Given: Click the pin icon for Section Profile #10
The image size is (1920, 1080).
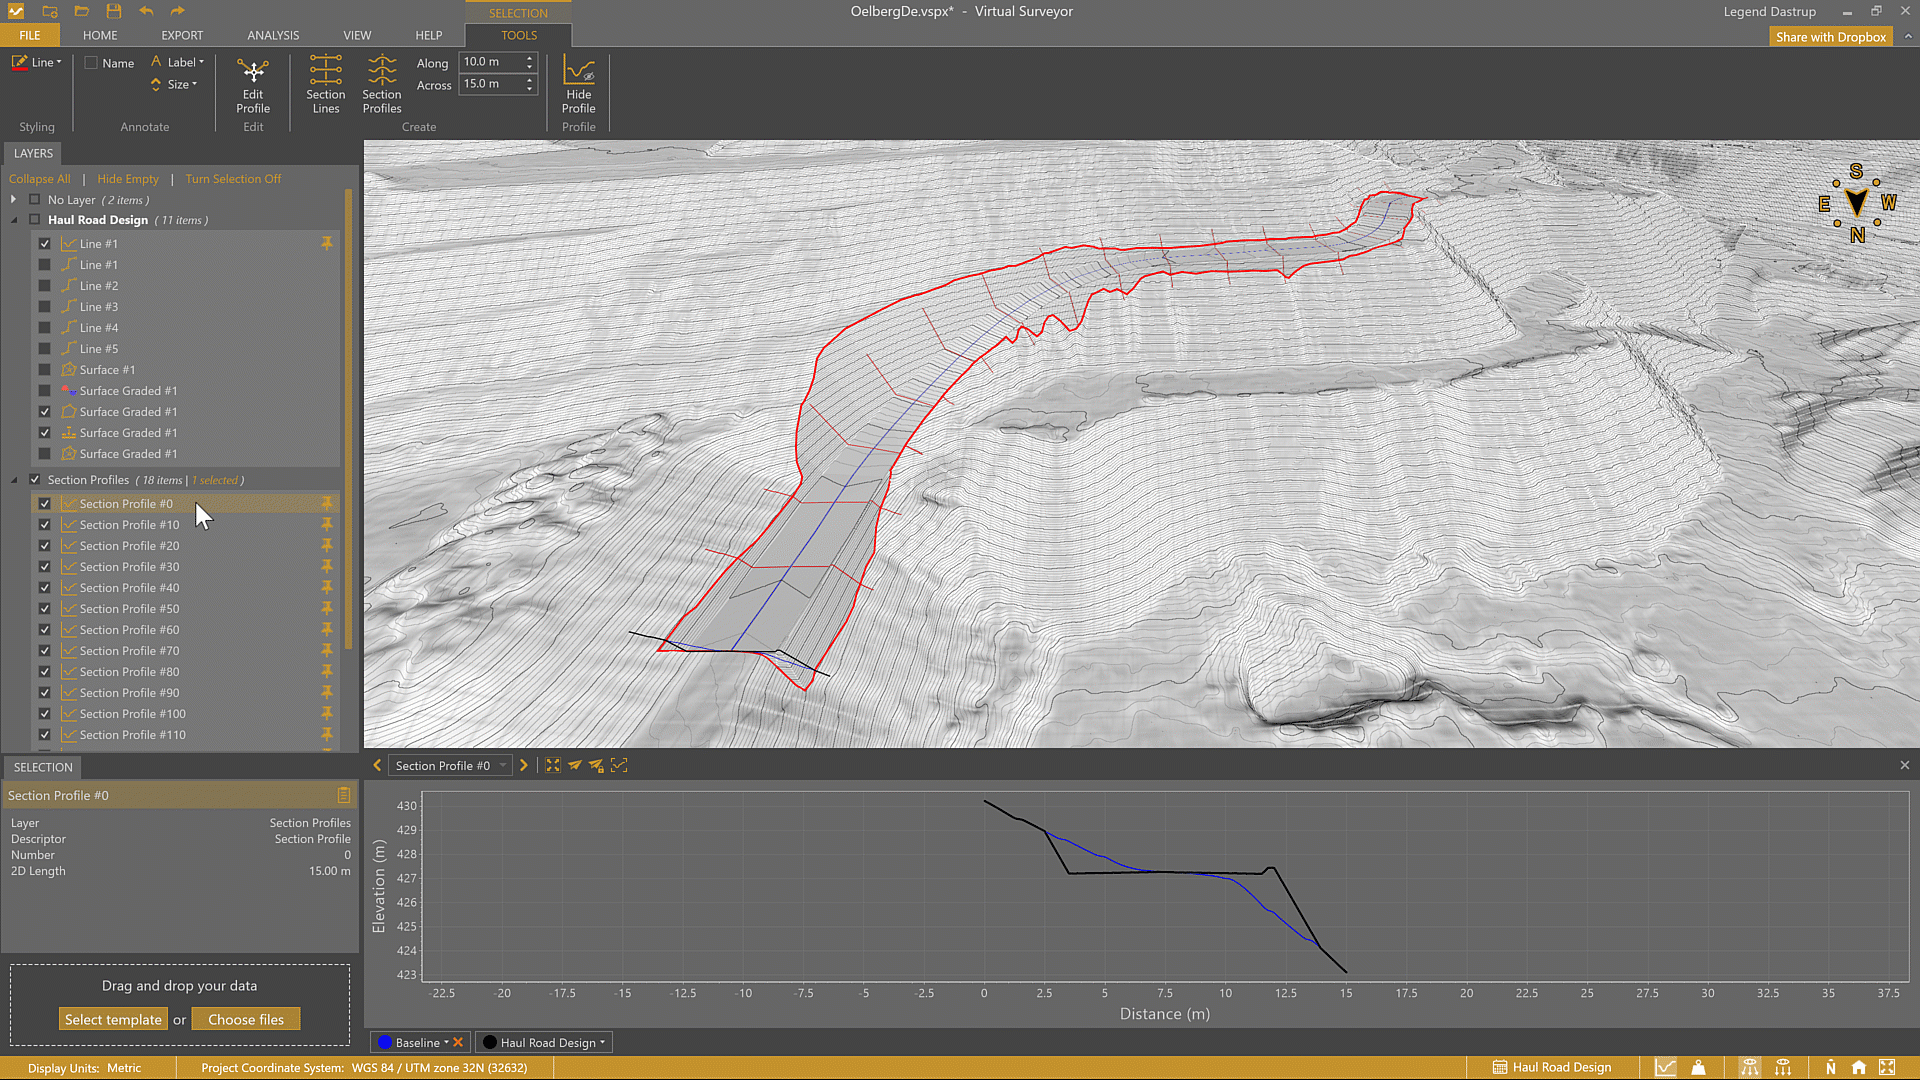Looking at the screenshot, I should click(326, 525).
